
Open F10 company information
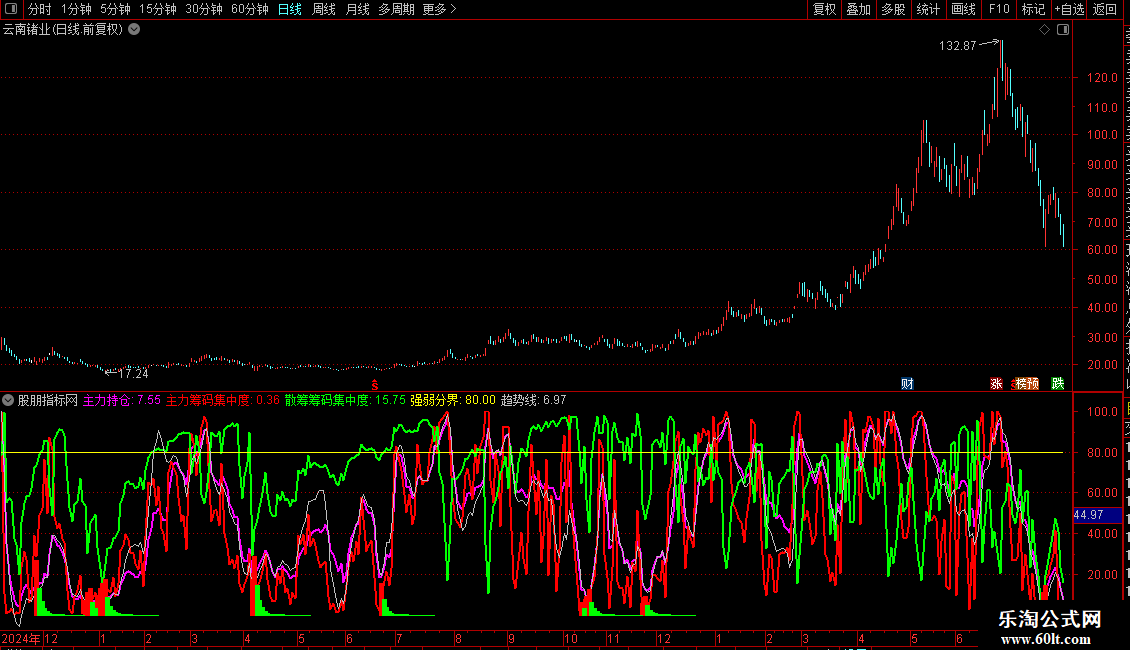tap(999, 9)
